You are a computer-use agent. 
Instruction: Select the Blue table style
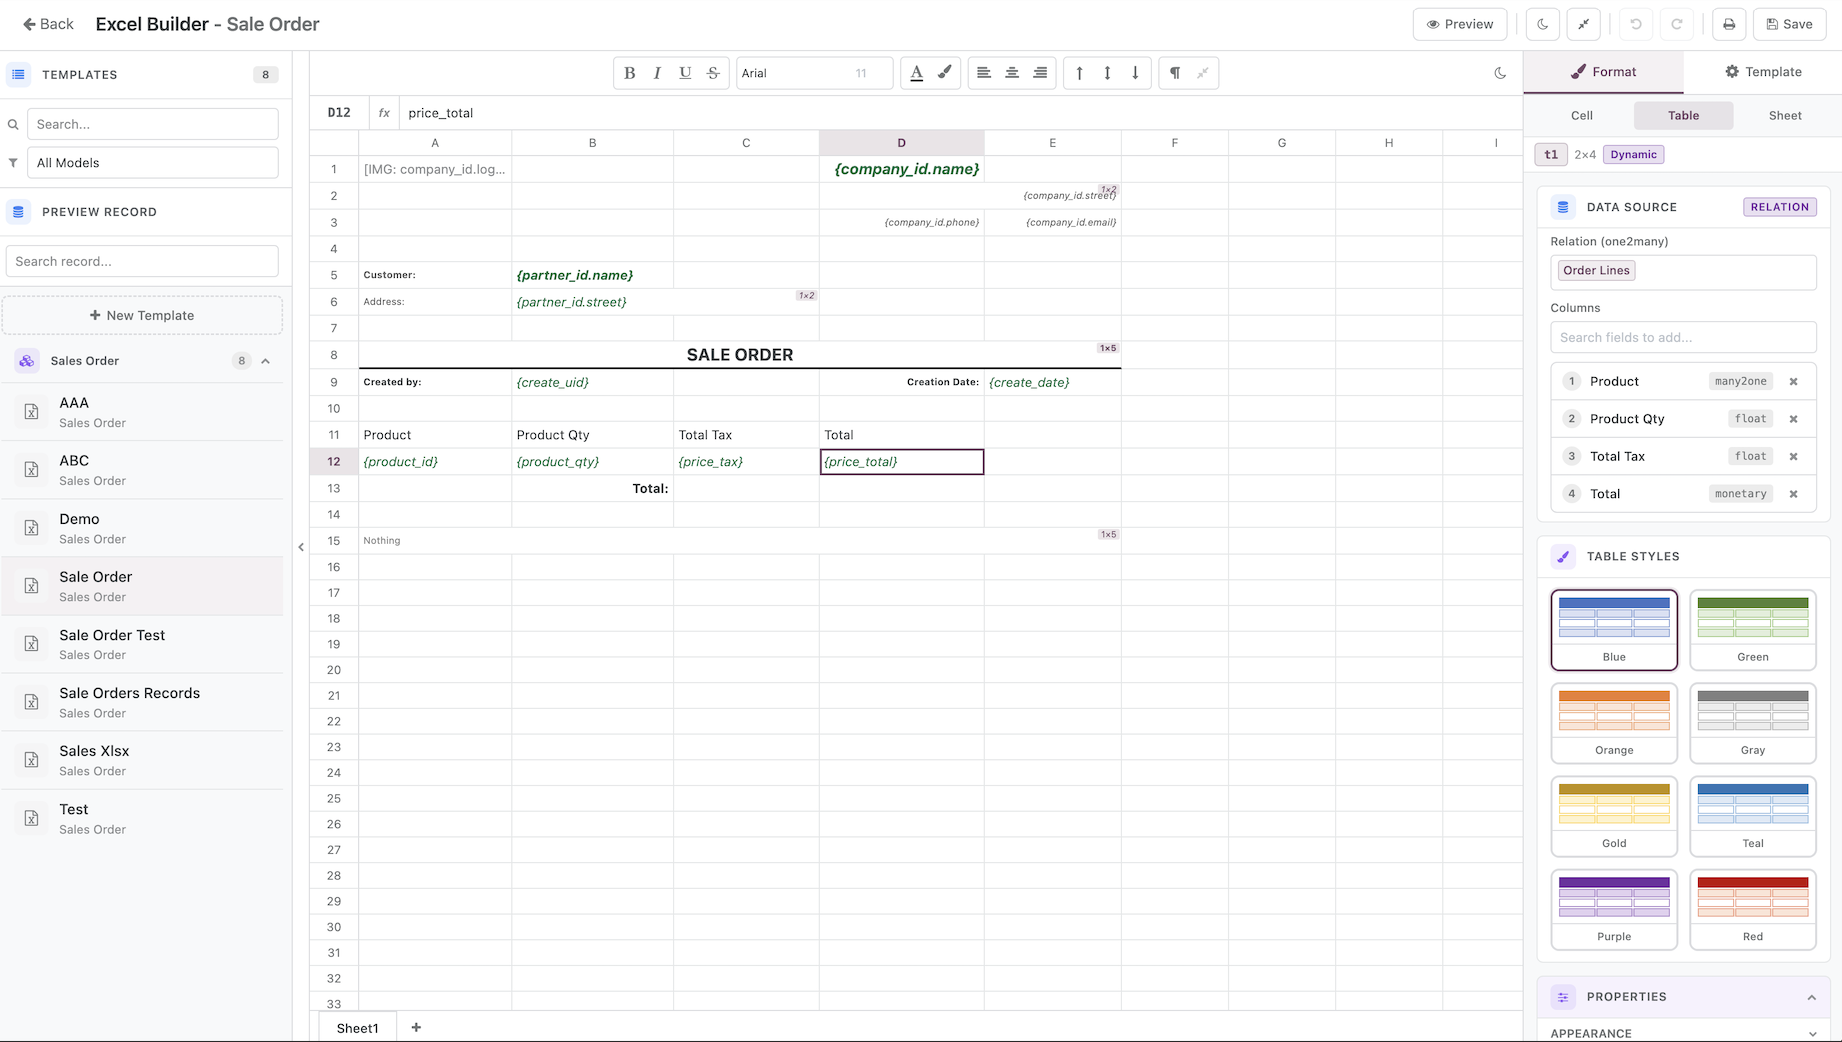1613,629
